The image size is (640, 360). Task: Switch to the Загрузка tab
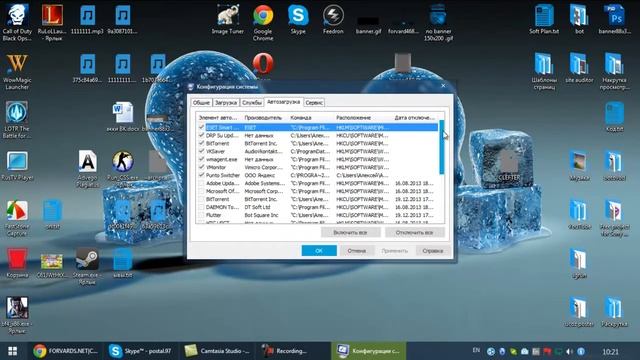pos(226,103)
